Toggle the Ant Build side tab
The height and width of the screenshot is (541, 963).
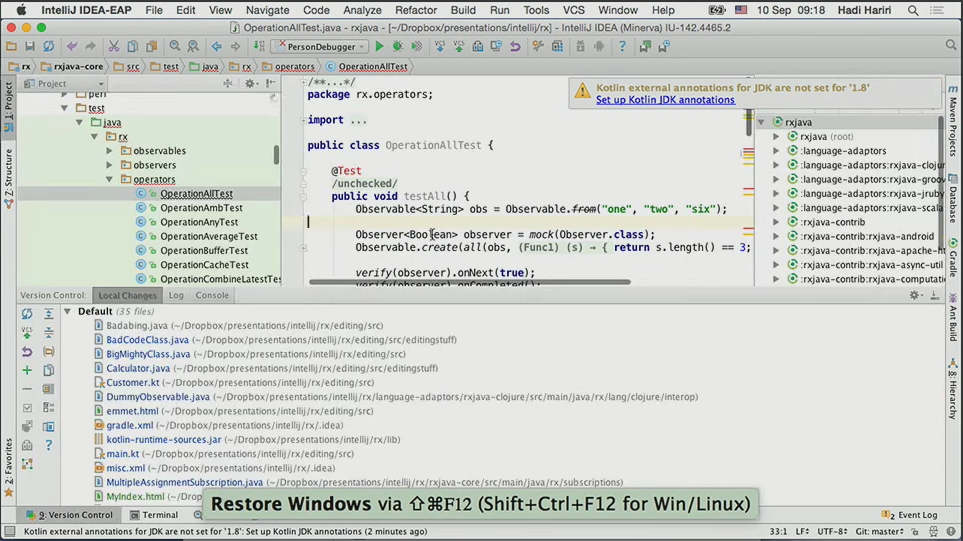pos(953,317)
